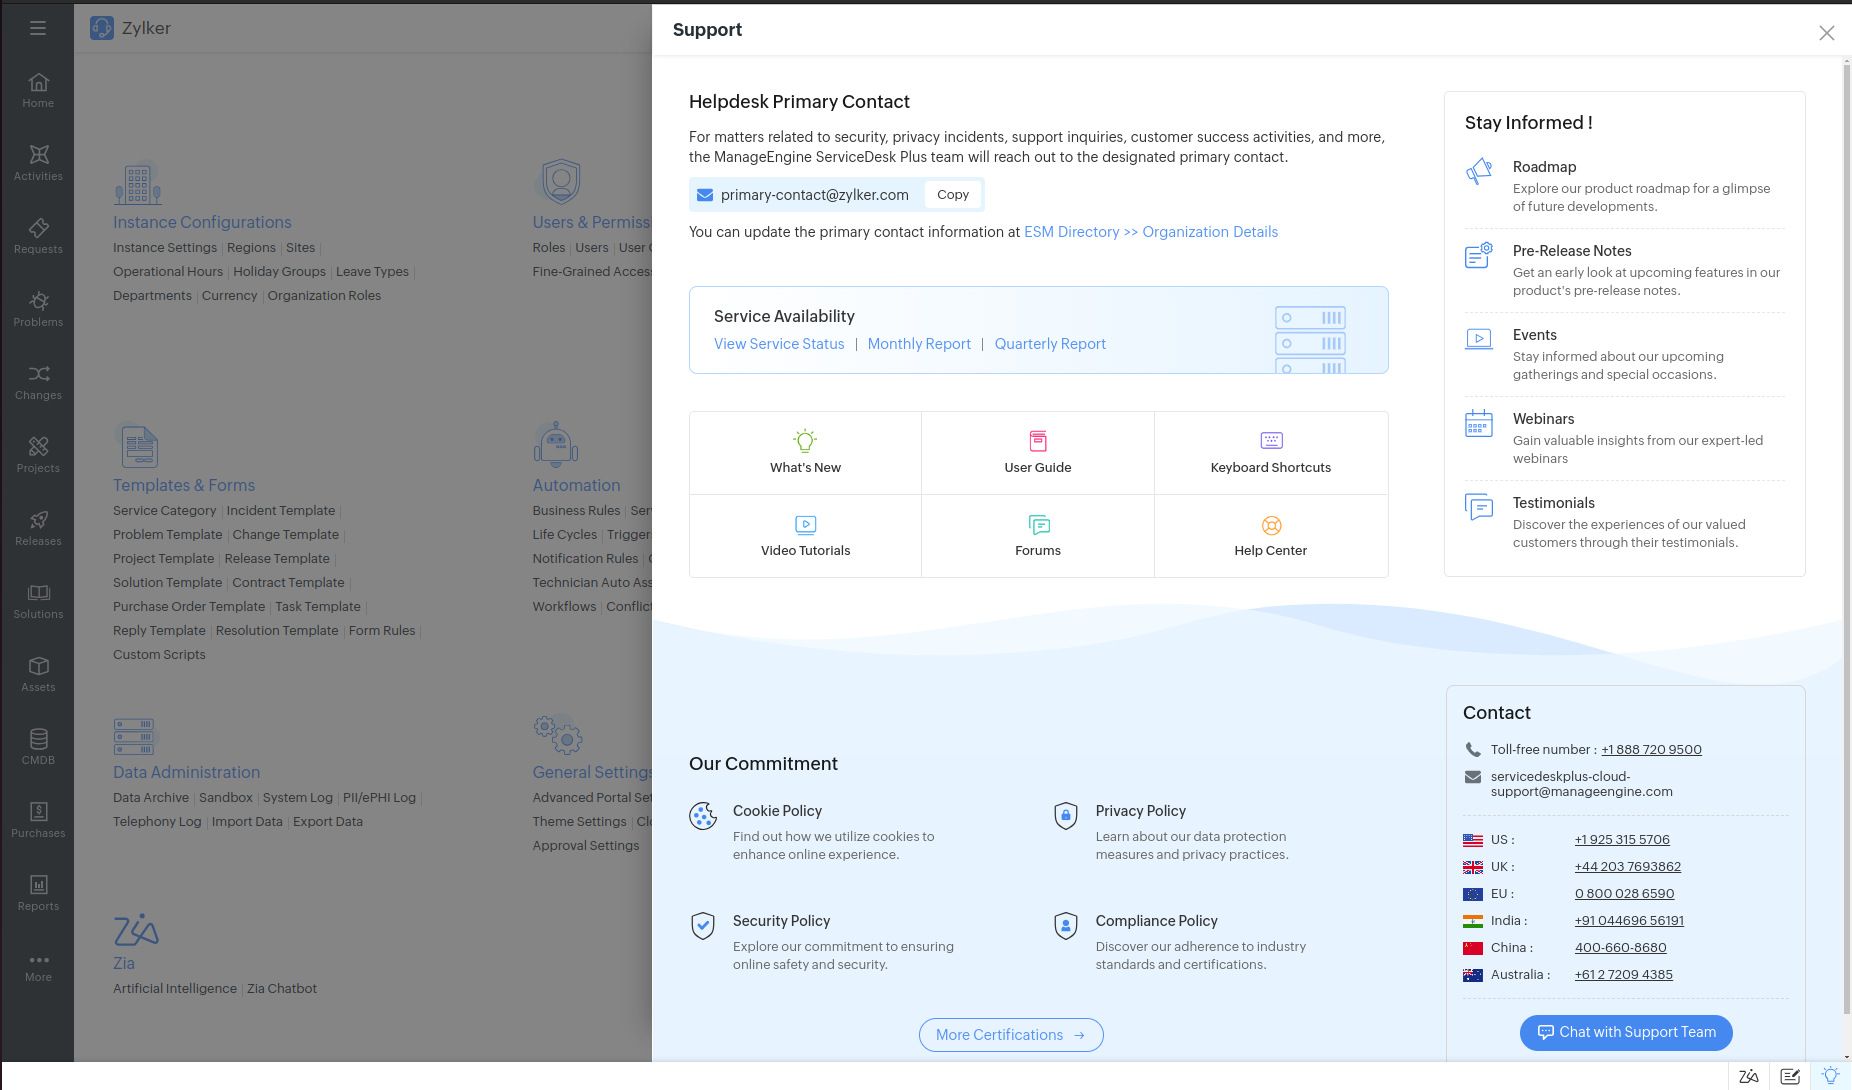Open the Quarterly Report link
1852x1090 pixels.
tap(1050, 344)
